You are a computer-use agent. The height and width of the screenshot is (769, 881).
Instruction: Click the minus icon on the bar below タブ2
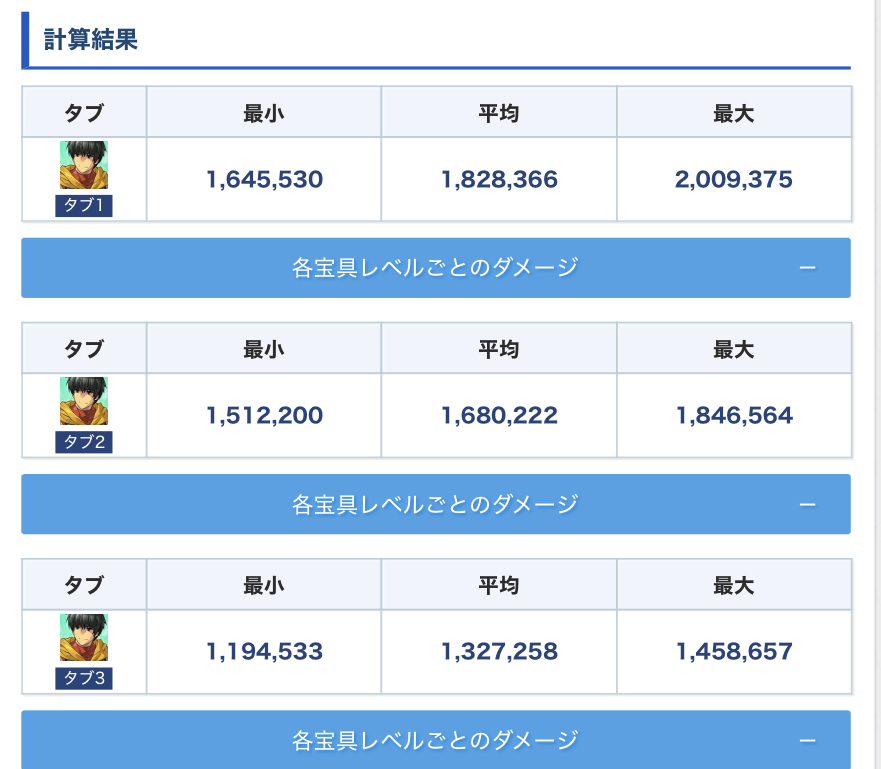pos(808,504)
